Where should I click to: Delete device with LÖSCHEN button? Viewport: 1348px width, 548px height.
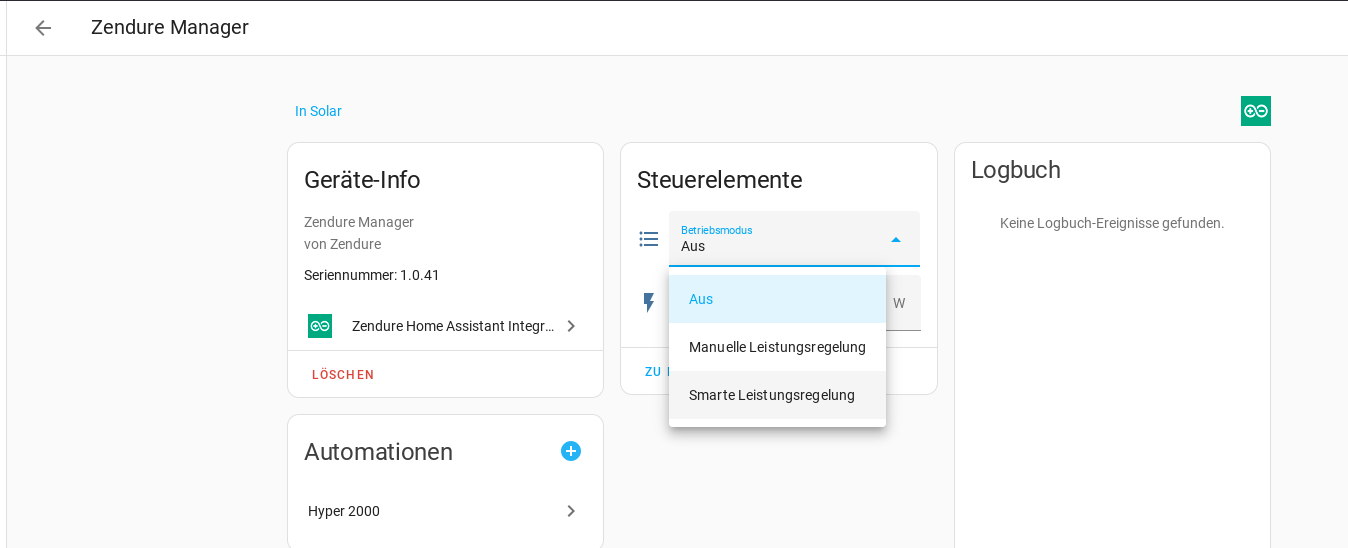[x=343, y=375]
